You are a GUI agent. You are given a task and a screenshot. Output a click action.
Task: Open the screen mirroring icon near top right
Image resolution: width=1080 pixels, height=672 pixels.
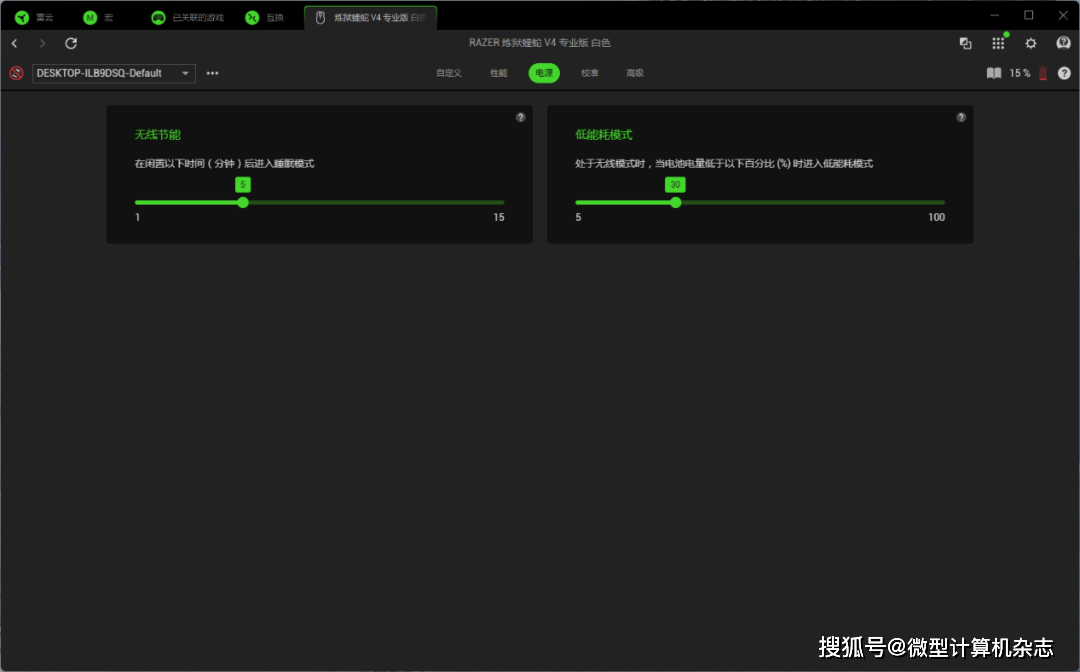click(964, 43)
